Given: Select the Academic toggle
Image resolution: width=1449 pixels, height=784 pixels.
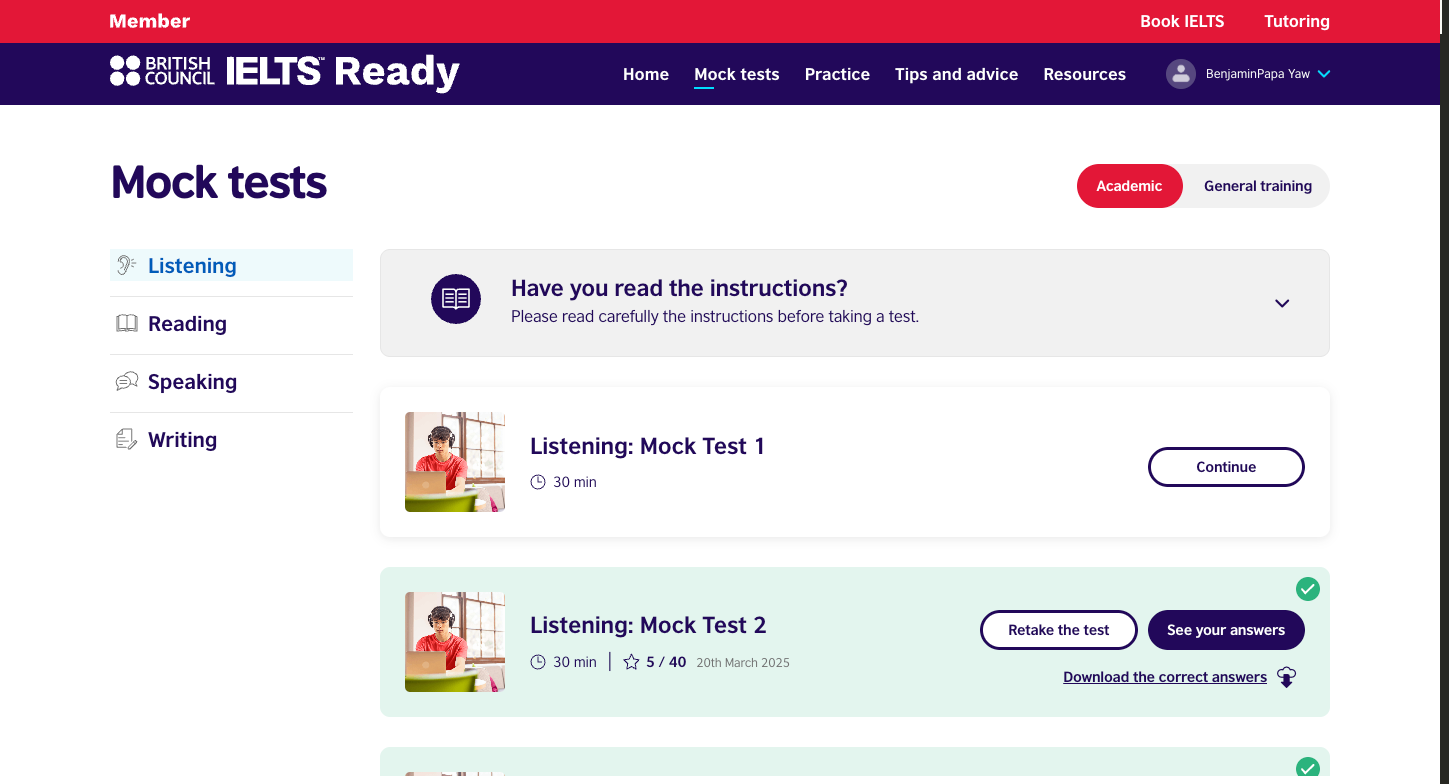Looking at the screenshot, I should [x=1129, y=186].
